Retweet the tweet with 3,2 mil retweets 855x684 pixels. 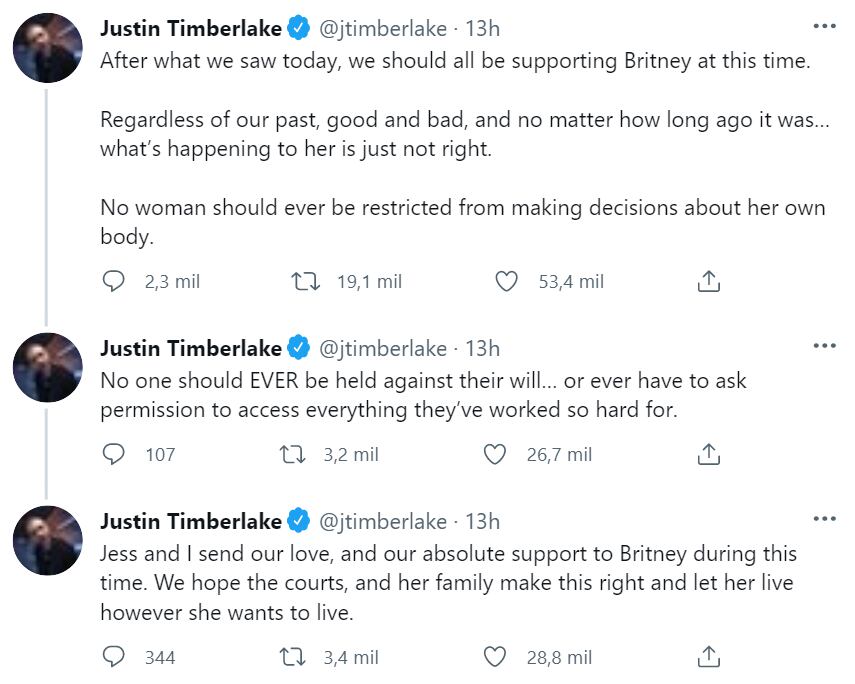292,455
